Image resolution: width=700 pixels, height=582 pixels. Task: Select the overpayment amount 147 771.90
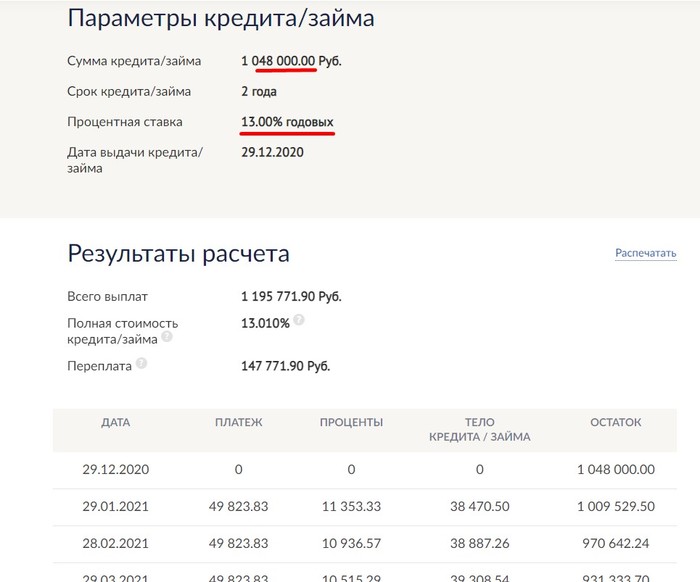click(285, 366)
